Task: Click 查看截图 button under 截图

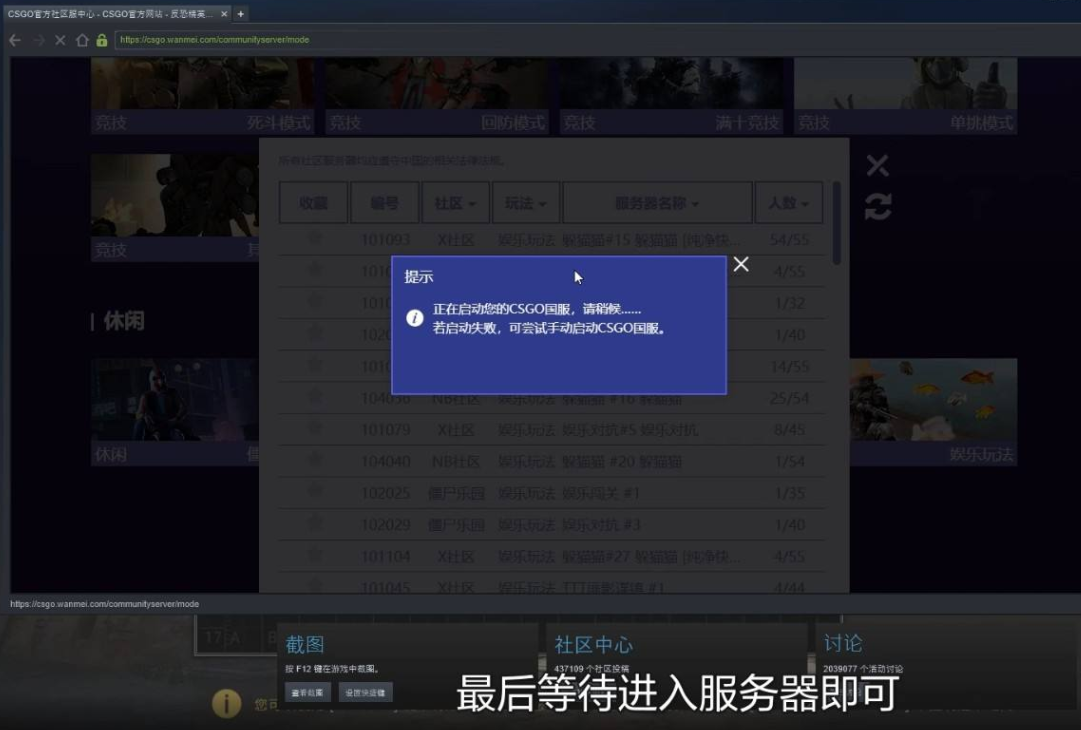Action: [x=307, y=692]
